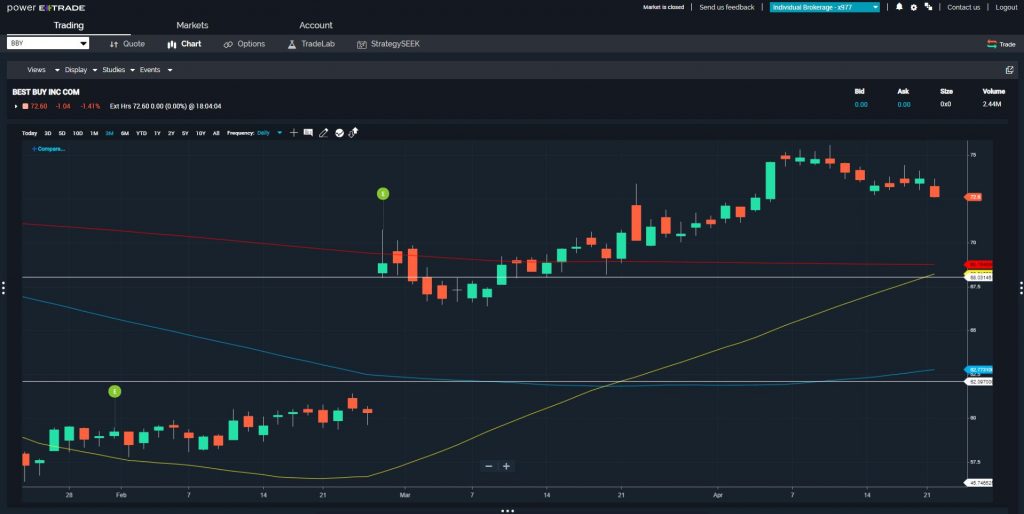Set chart range to 5D
This screenshot has height=514, width=1024.
click(62, 133)
